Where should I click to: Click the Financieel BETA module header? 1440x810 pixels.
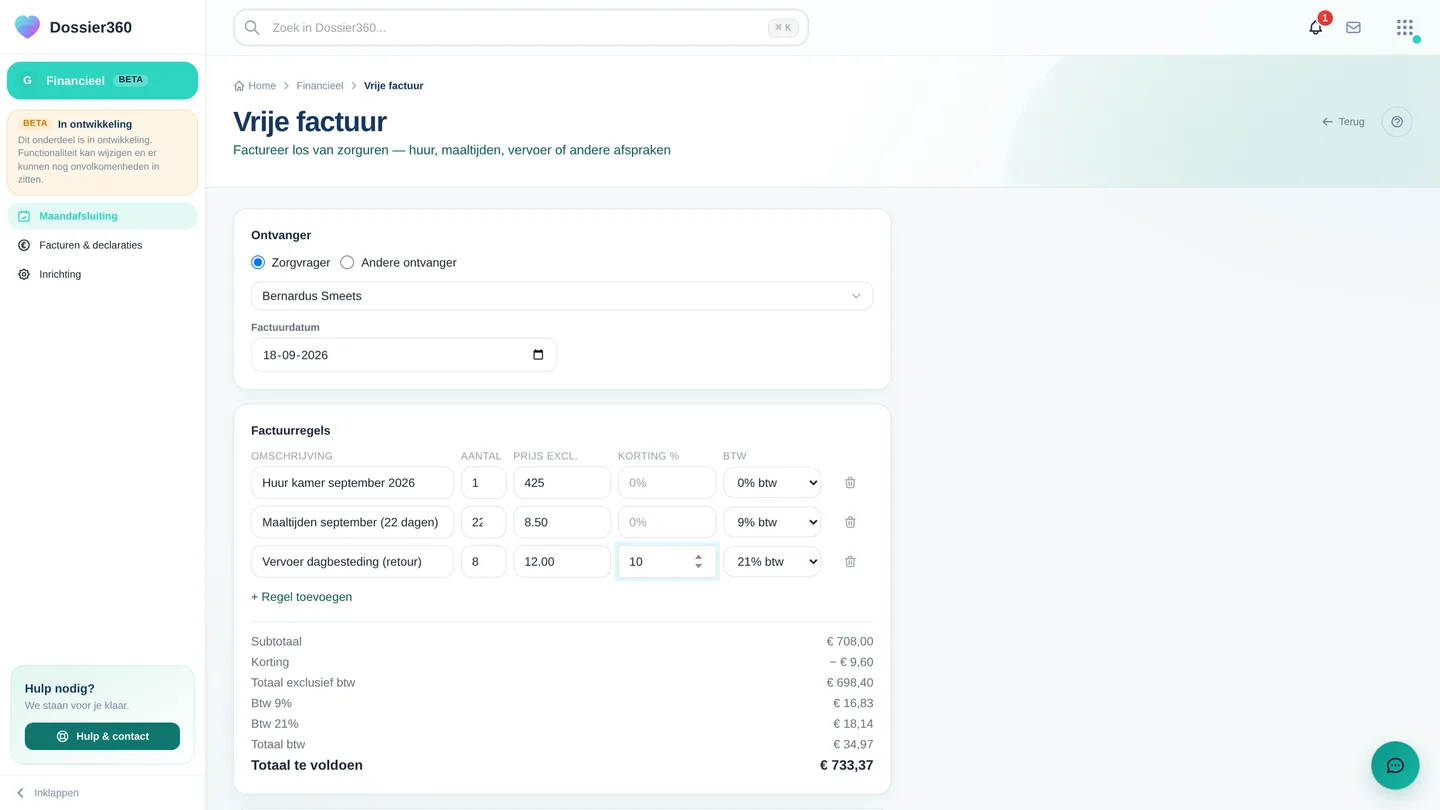click(x=102, y=81)
